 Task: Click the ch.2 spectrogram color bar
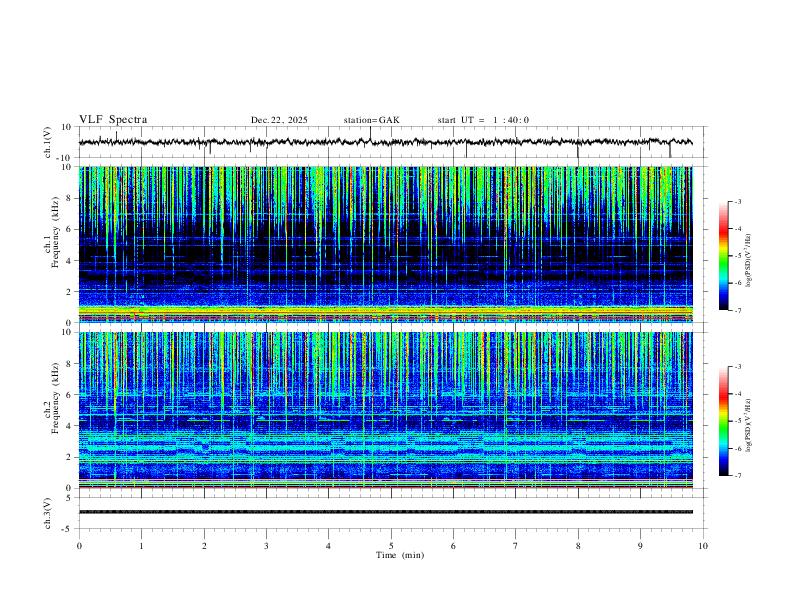[724, 421]
